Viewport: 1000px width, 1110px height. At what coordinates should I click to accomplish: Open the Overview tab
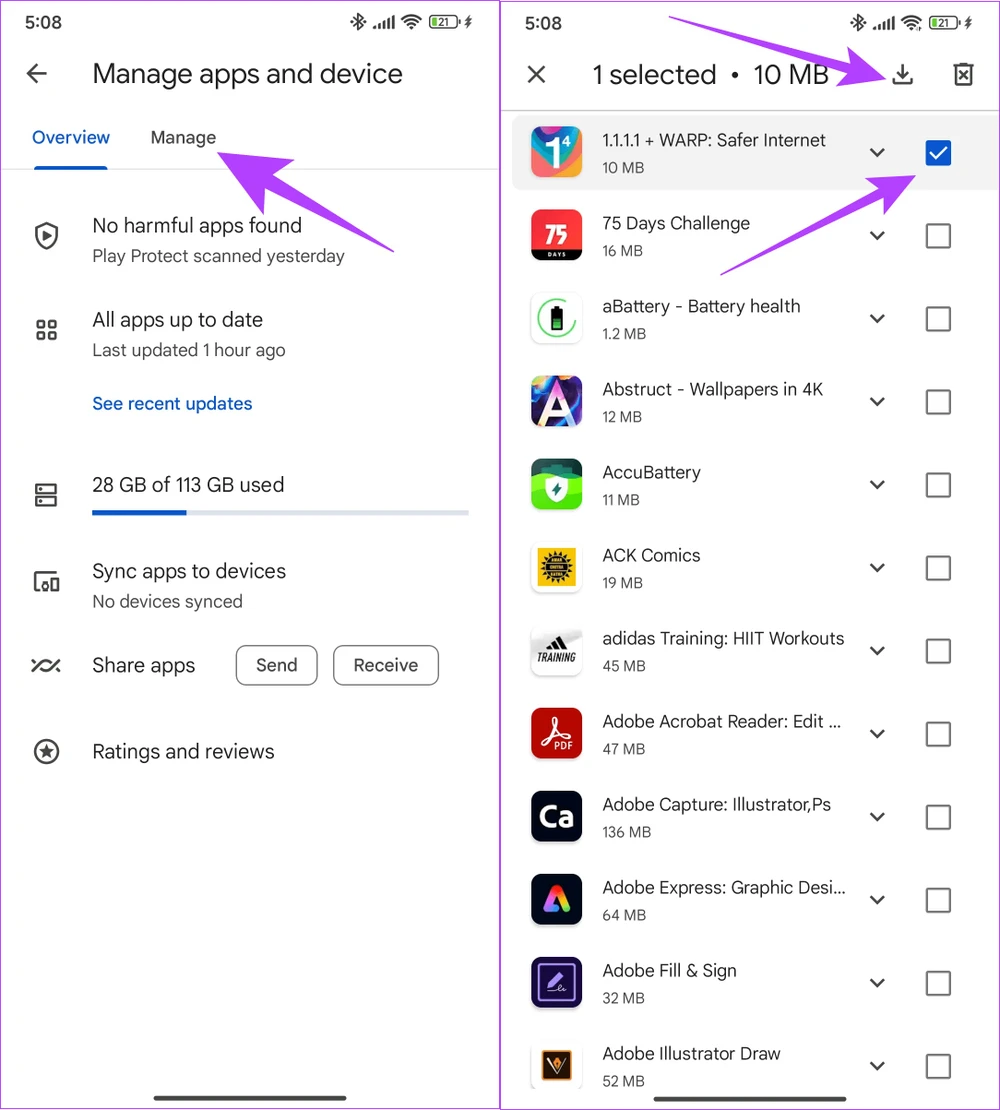click(71, 138)
